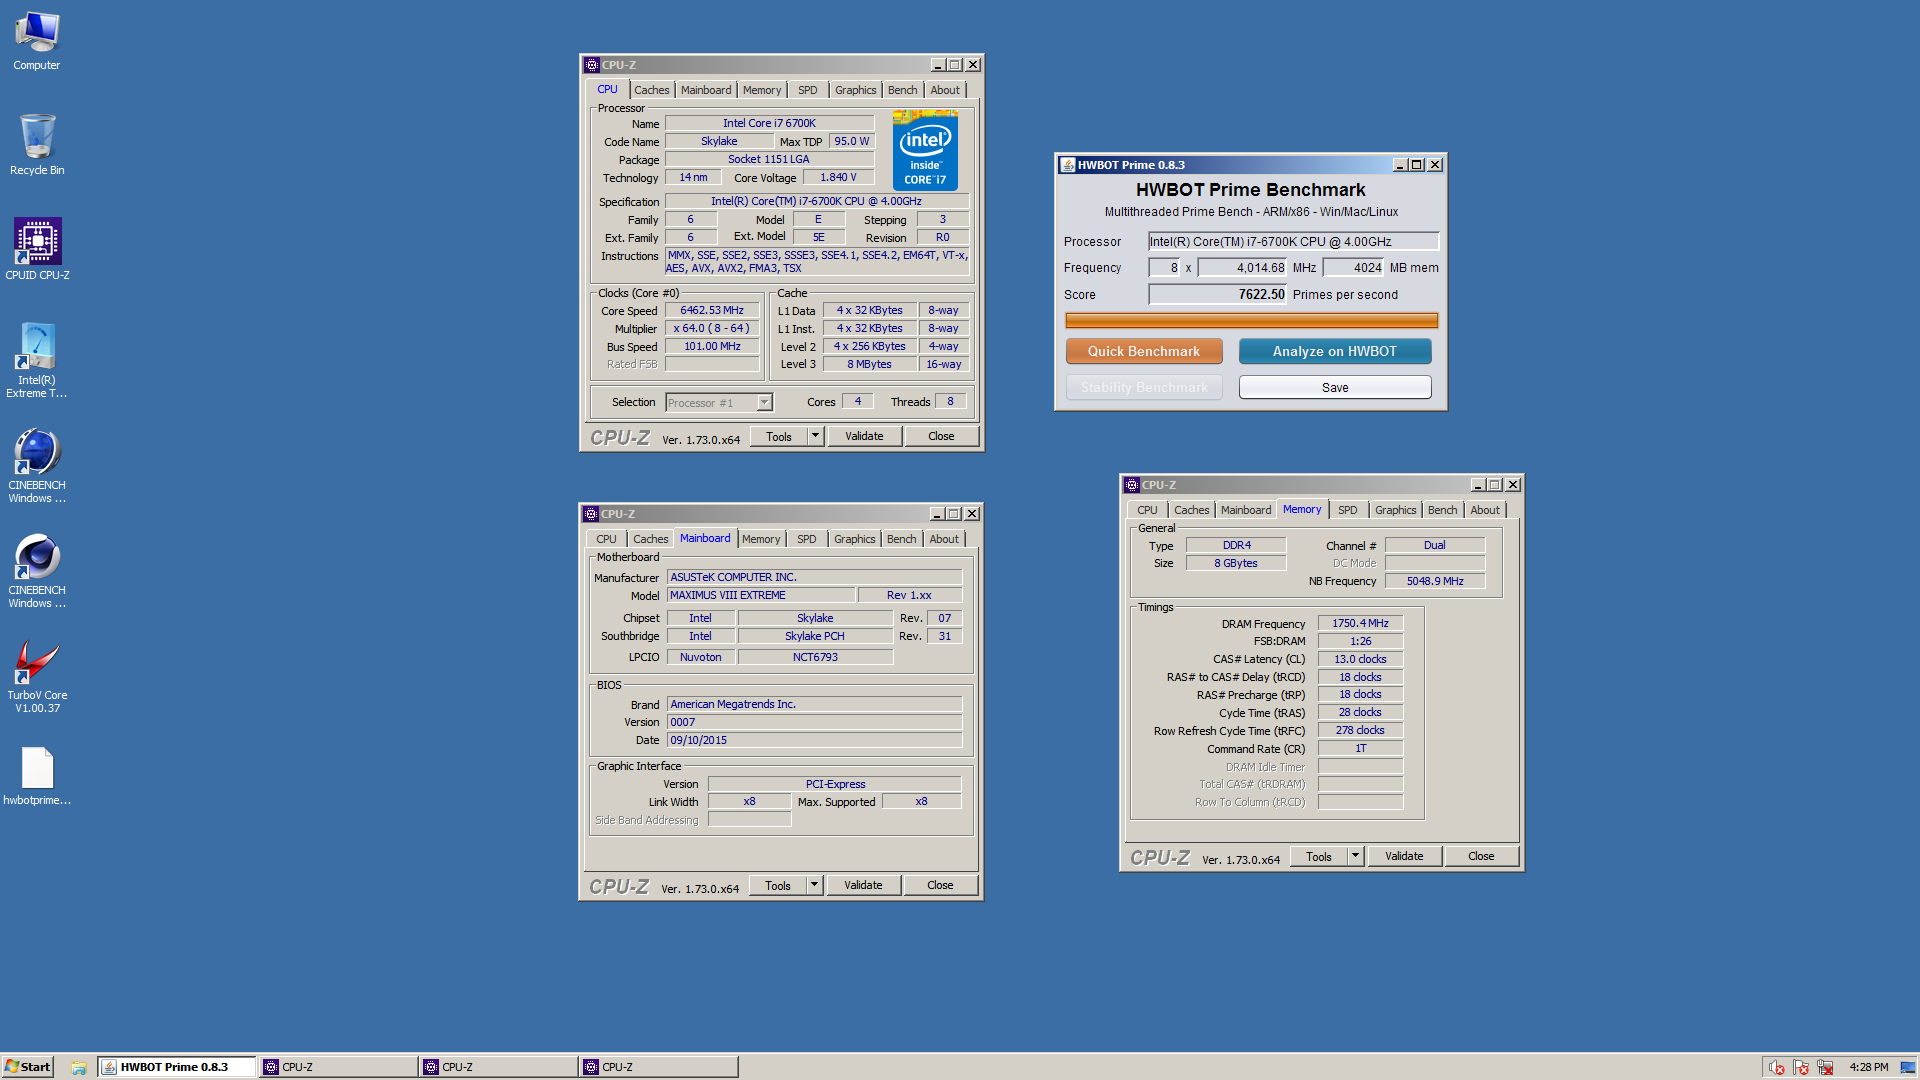Click Tools button in the CPU window
Image resolution: width=1920 pixels, height=1080 pixels.
click(779, 436)
